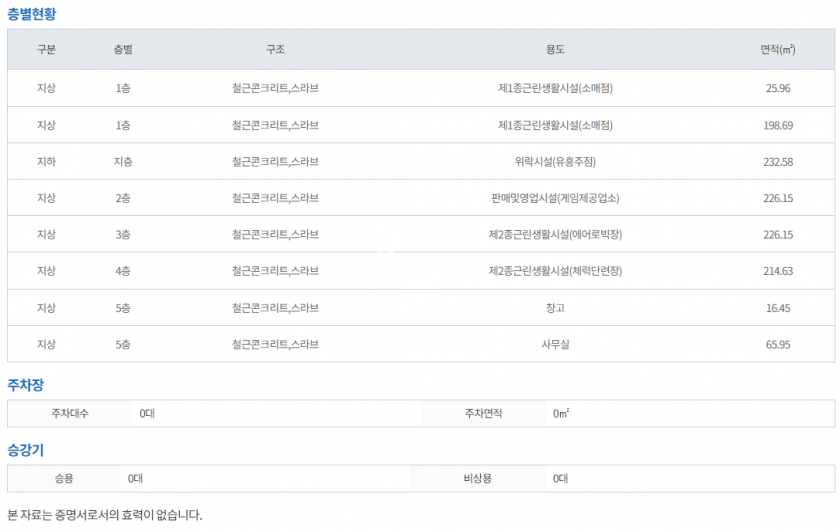This screenshot has height=532, width=840.
Task: Click the 승강기 section heading
Action: 25,450
